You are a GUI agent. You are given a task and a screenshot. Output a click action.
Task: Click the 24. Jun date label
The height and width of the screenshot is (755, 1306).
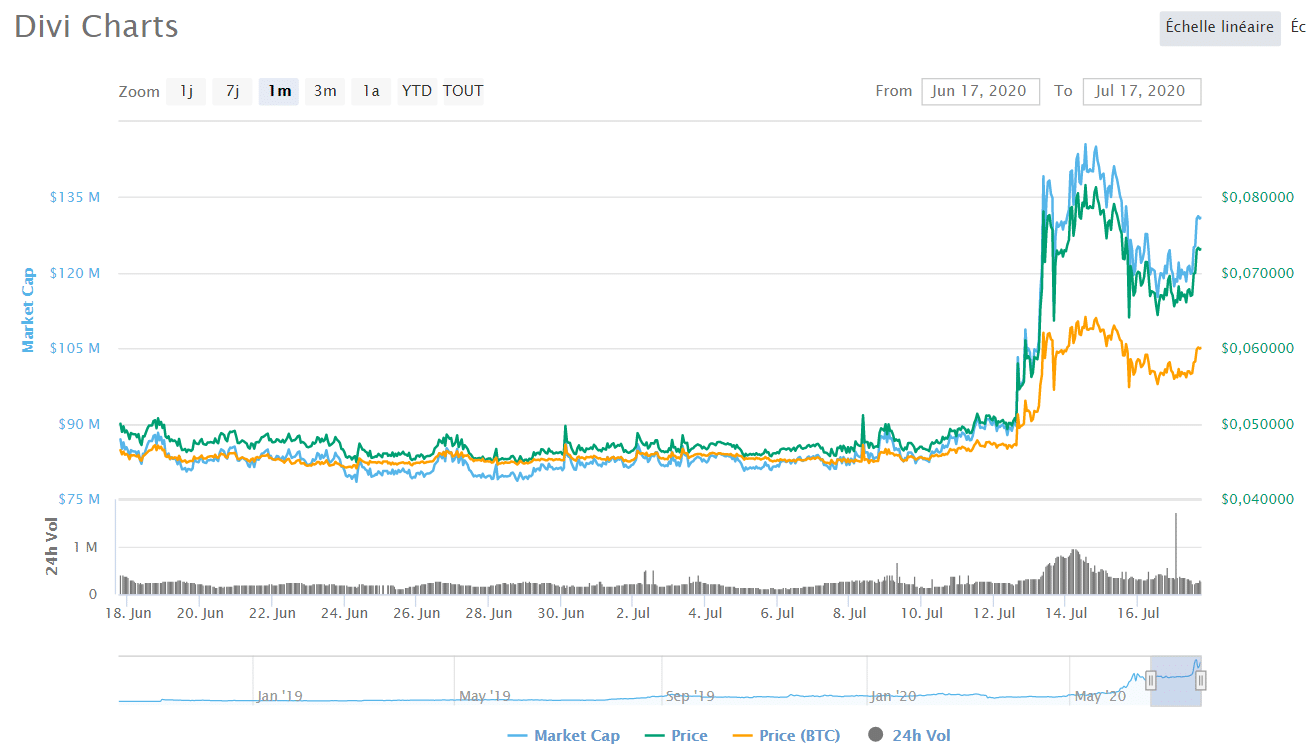tap(343, 613)
